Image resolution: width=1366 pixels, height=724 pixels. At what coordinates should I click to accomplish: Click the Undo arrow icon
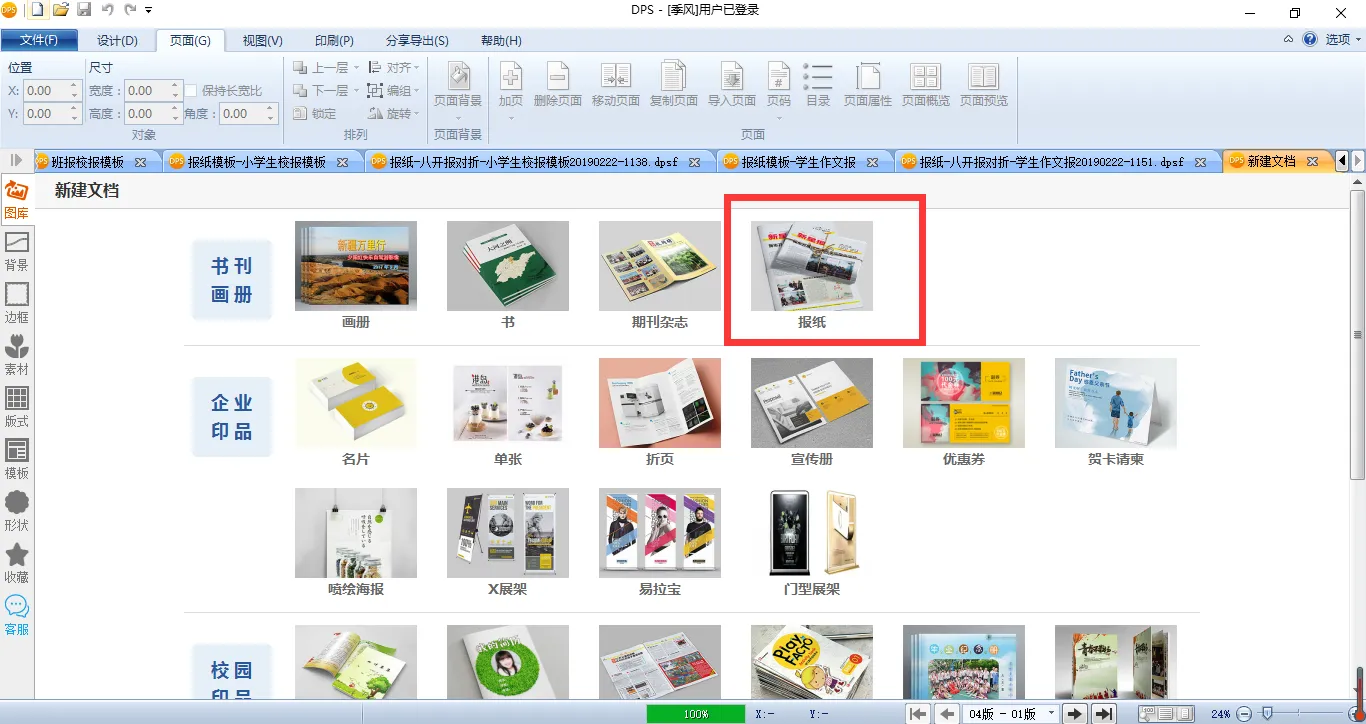107,10
